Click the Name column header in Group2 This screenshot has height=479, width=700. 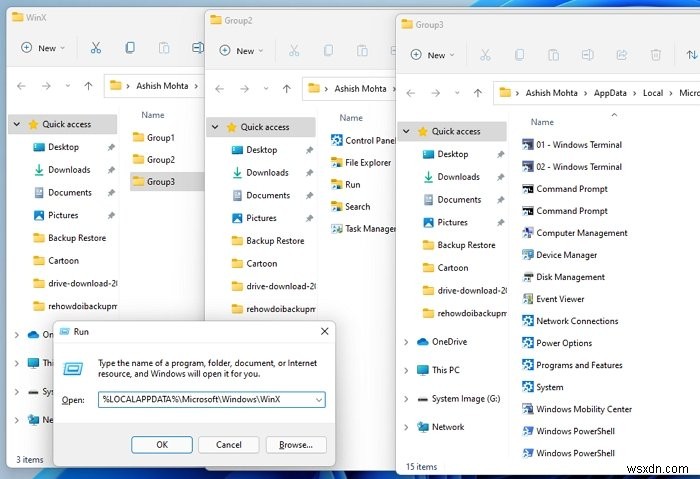pyautogui.click(x=351, y=118)
